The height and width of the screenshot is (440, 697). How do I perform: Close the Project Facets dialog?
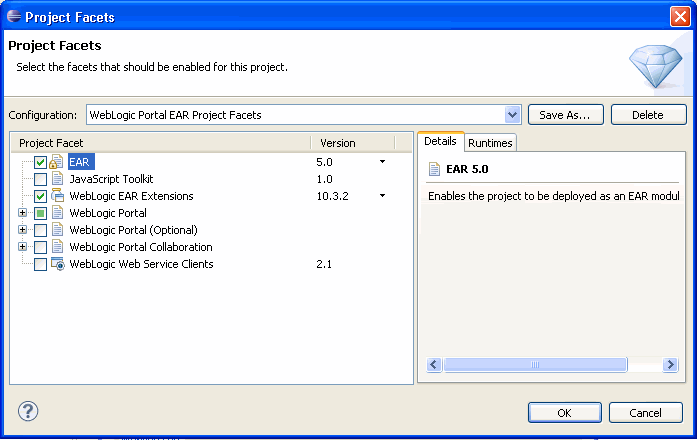[x=680, y=17]
